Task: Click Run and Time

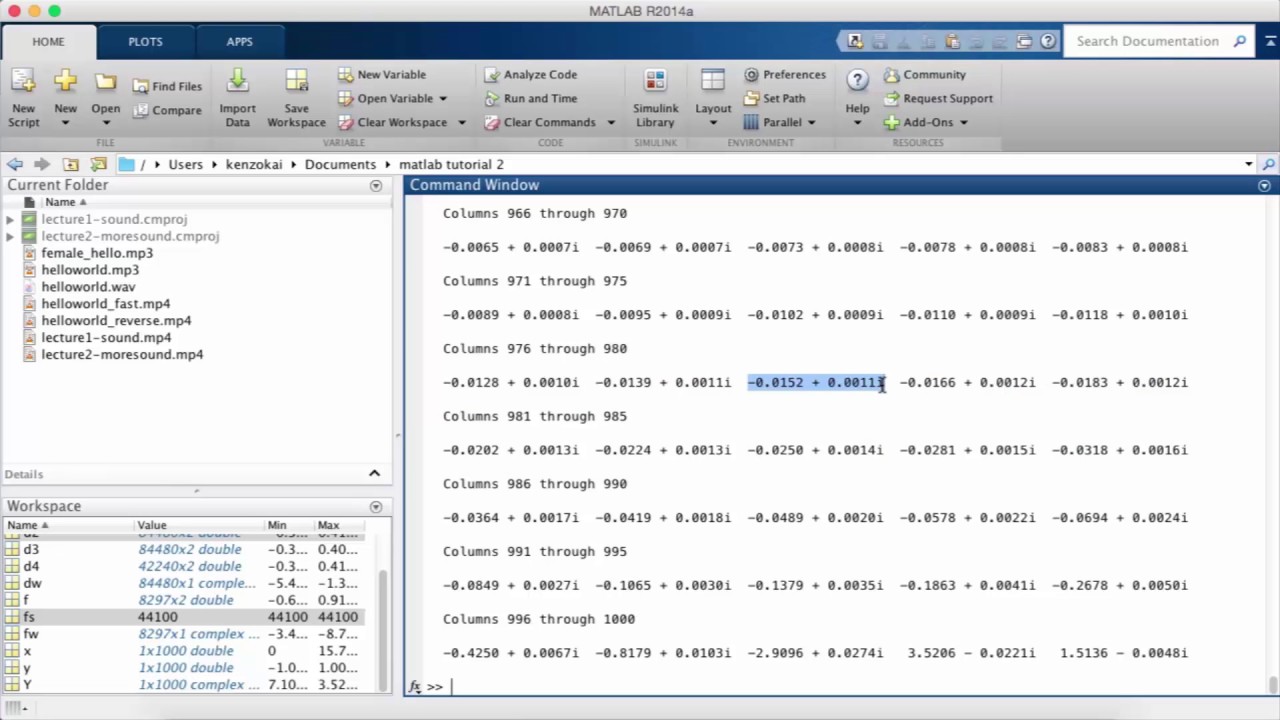Action: (531, 98)
